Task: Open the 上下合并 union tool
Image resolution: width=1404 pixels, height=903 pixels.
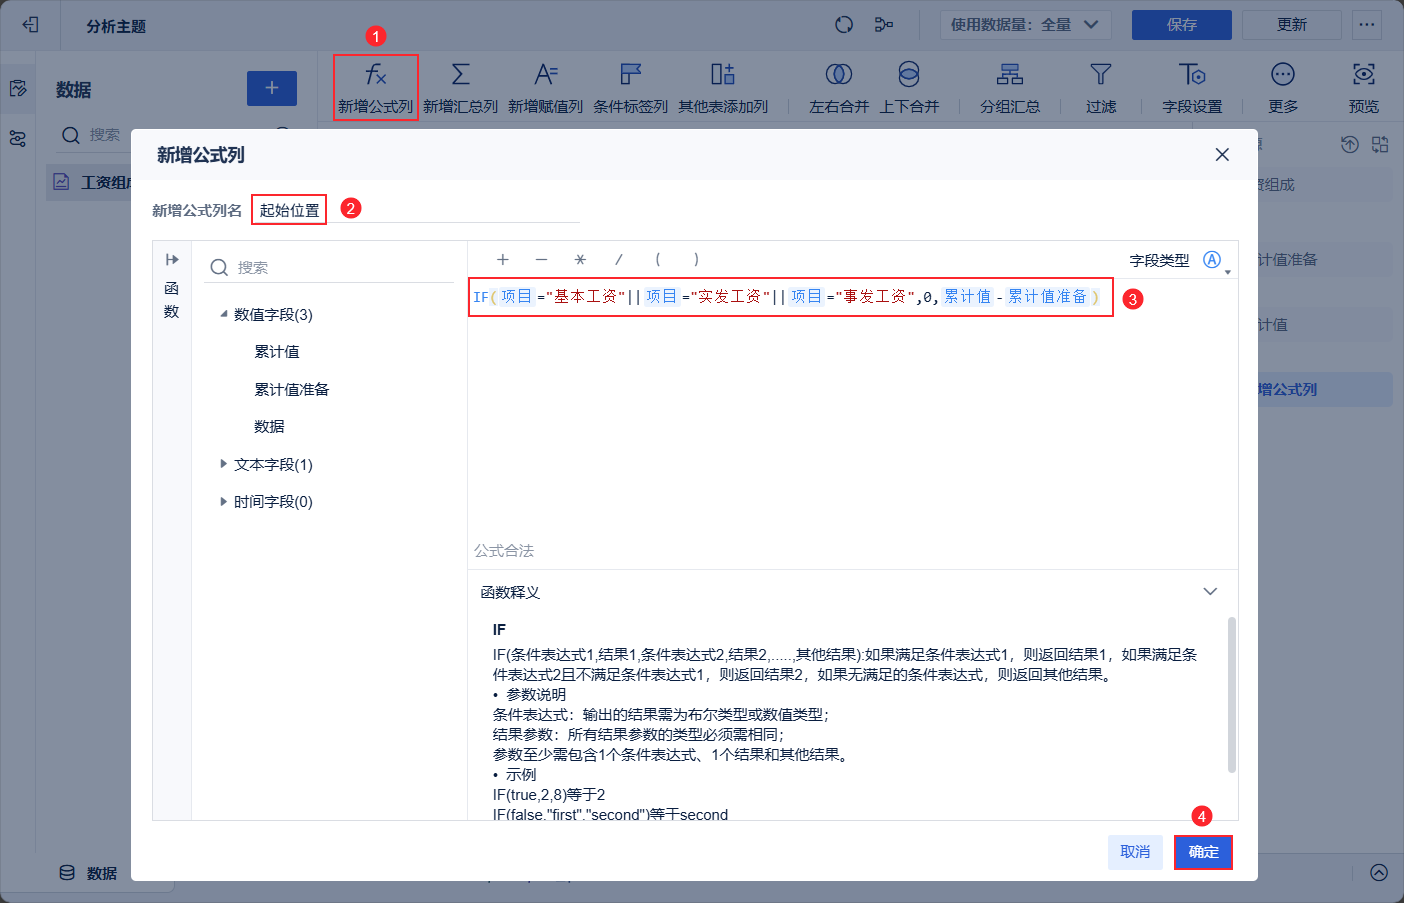Action: [909, 87]
